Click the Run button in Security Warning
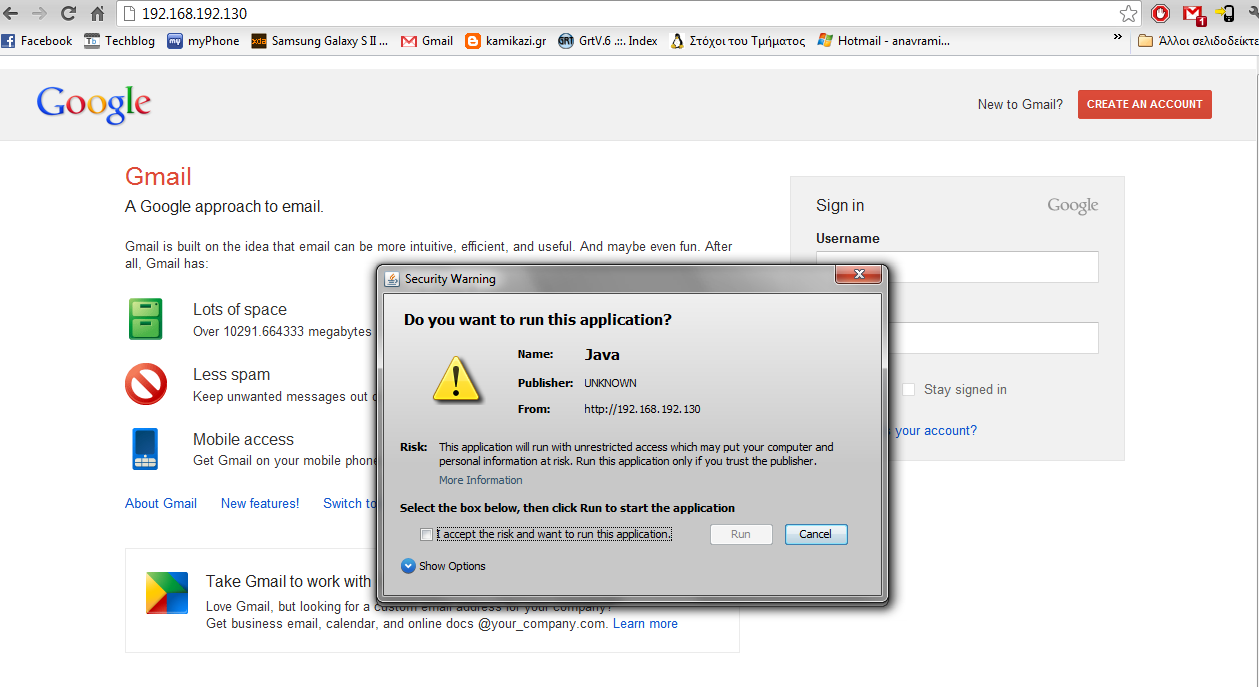 (741, 534)
